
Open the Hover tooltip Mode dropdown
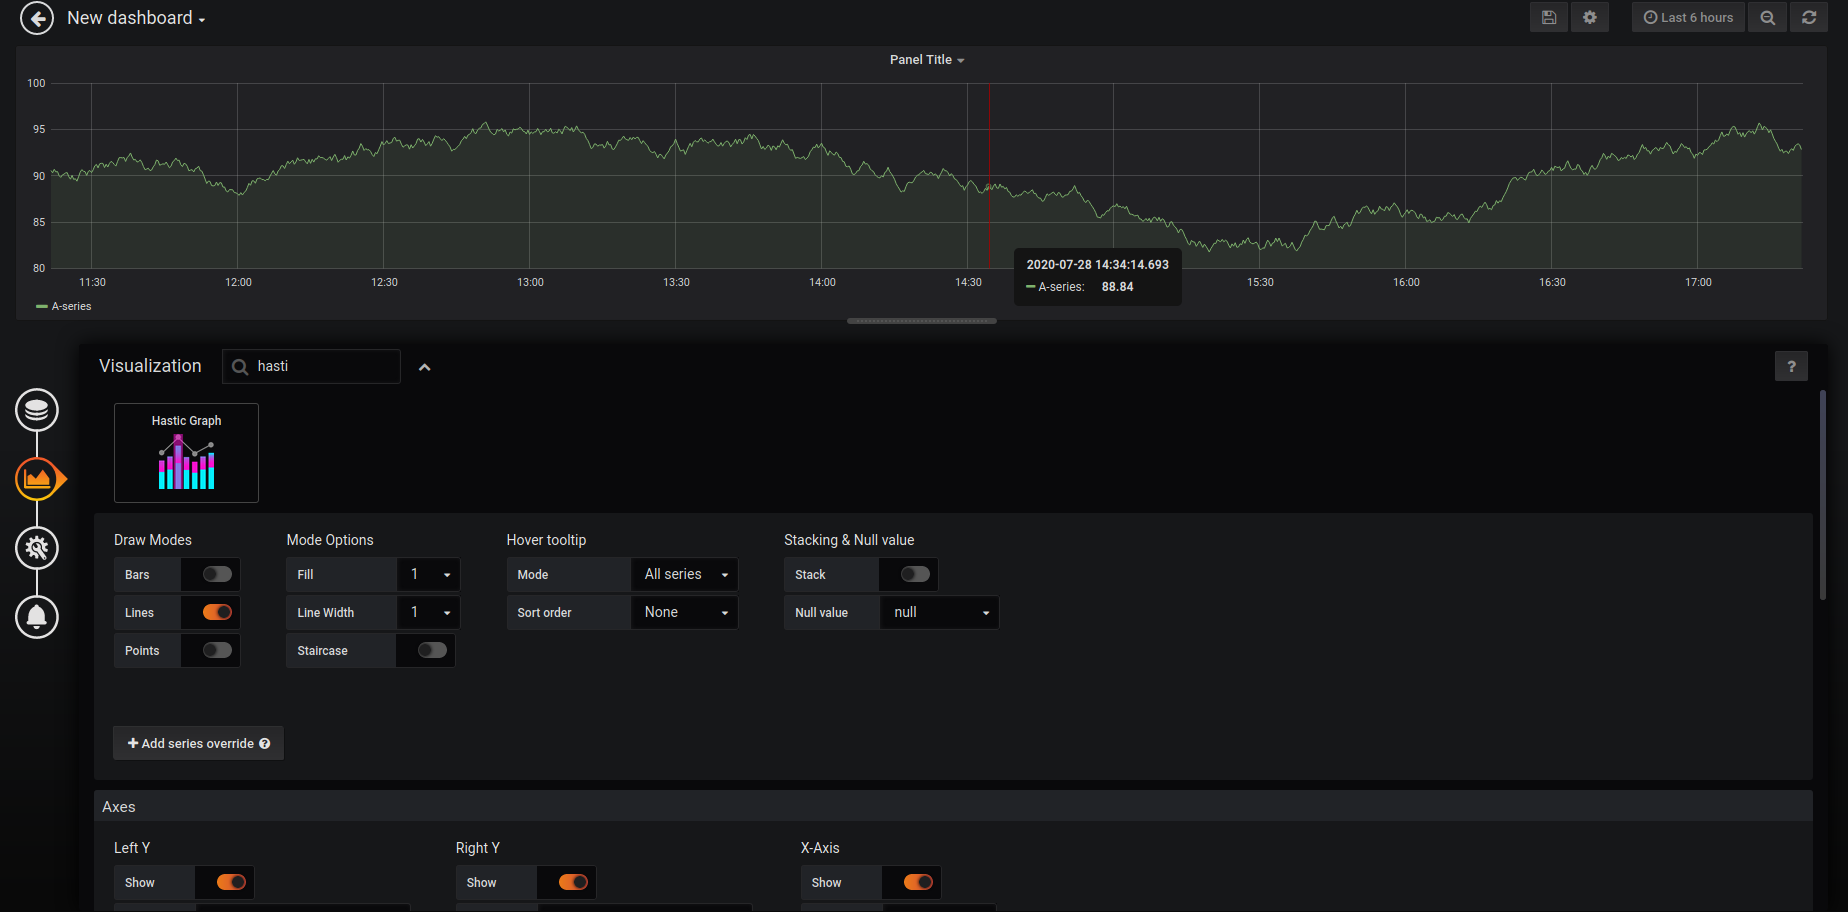685,574
